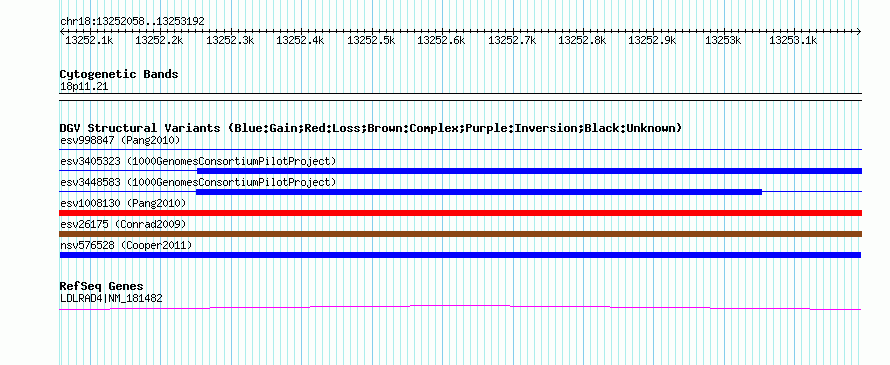Click the 13252.5k ruler tick label
This screenshot has height=365, width=890.
pos(371,40)
